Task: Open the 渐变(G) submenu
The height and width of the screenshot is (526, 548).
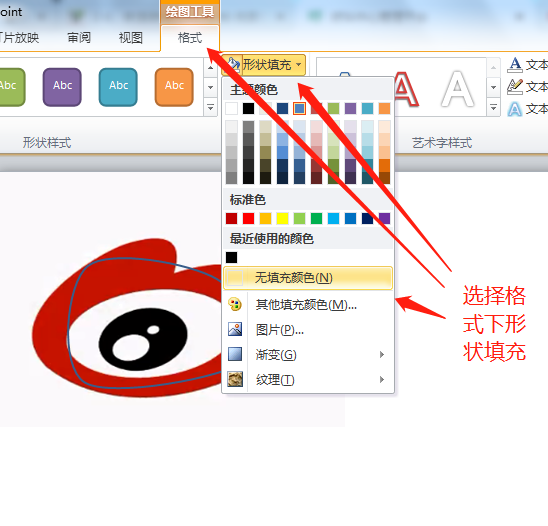Action: (308, 355)
